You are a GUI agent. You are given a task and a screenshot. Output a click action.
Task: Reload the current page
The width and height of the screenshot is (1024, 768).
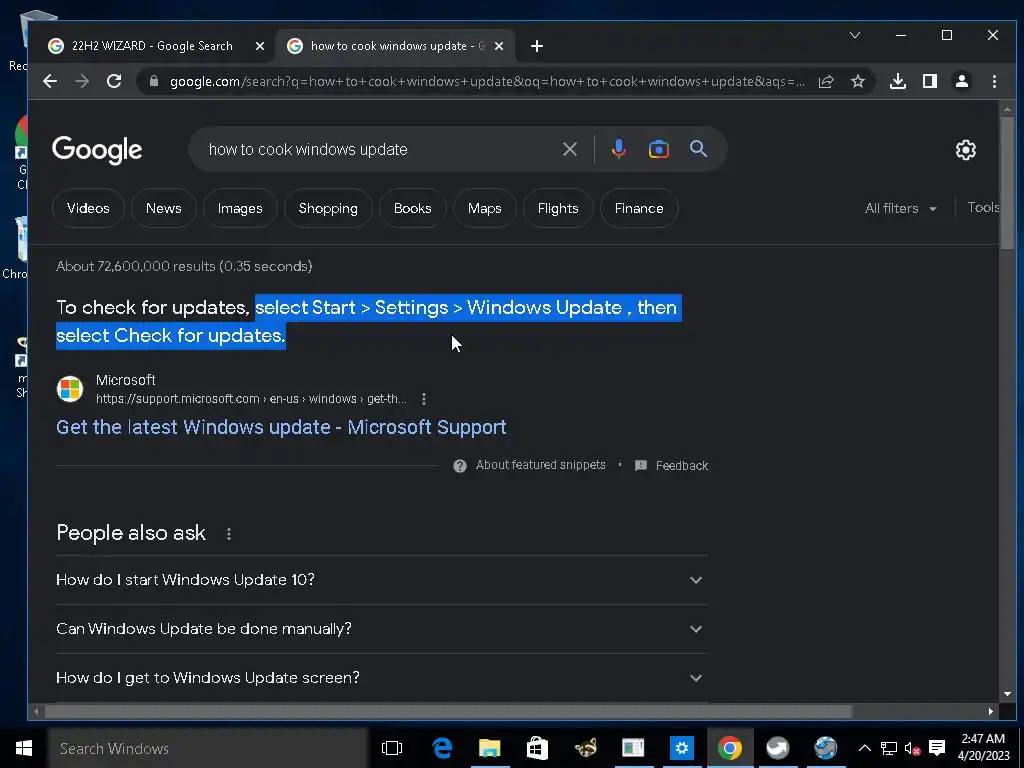[x=114, y=81]
